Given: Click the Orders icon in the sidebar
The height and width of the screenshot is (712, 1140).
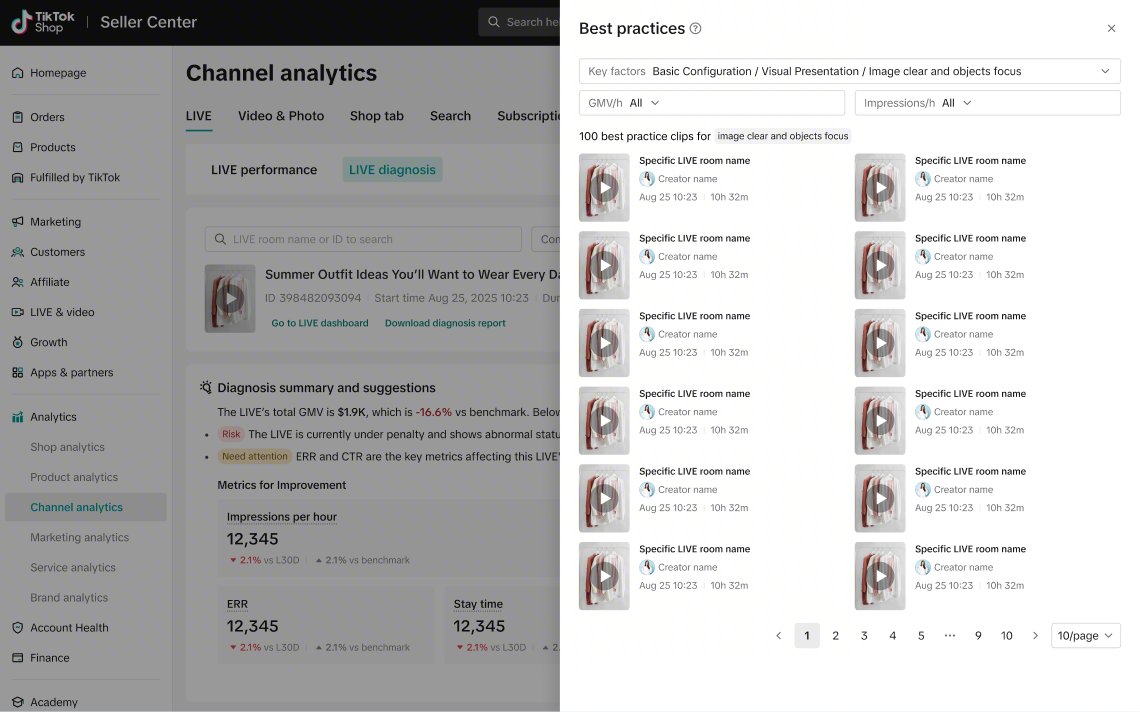Looking at the screenshot, I should click(x=17, y=117).
